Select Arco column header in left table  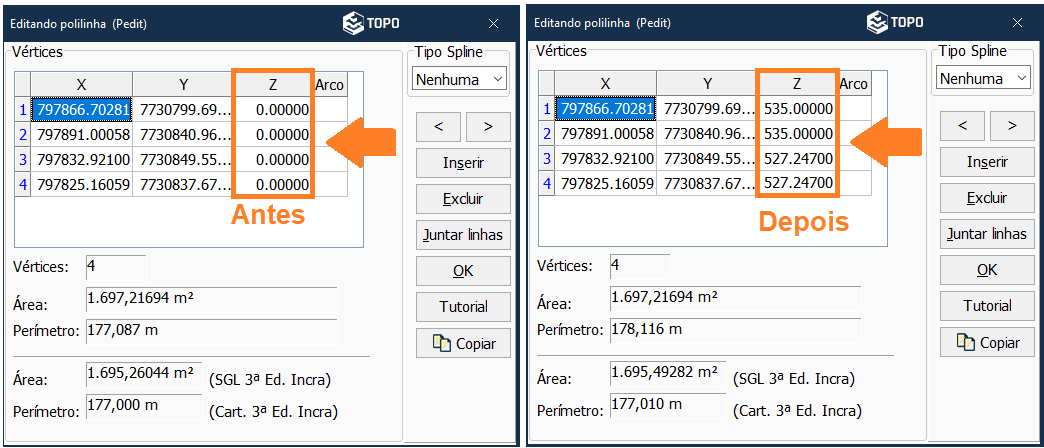[x=329, y=85]
